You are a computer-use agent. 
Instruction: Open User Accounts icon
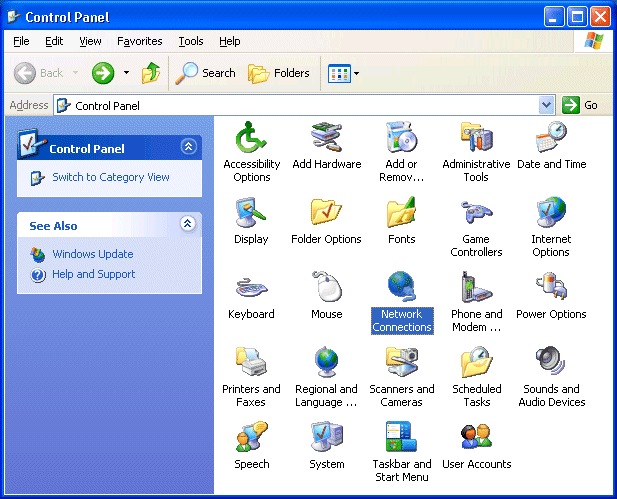coord(477,438)
